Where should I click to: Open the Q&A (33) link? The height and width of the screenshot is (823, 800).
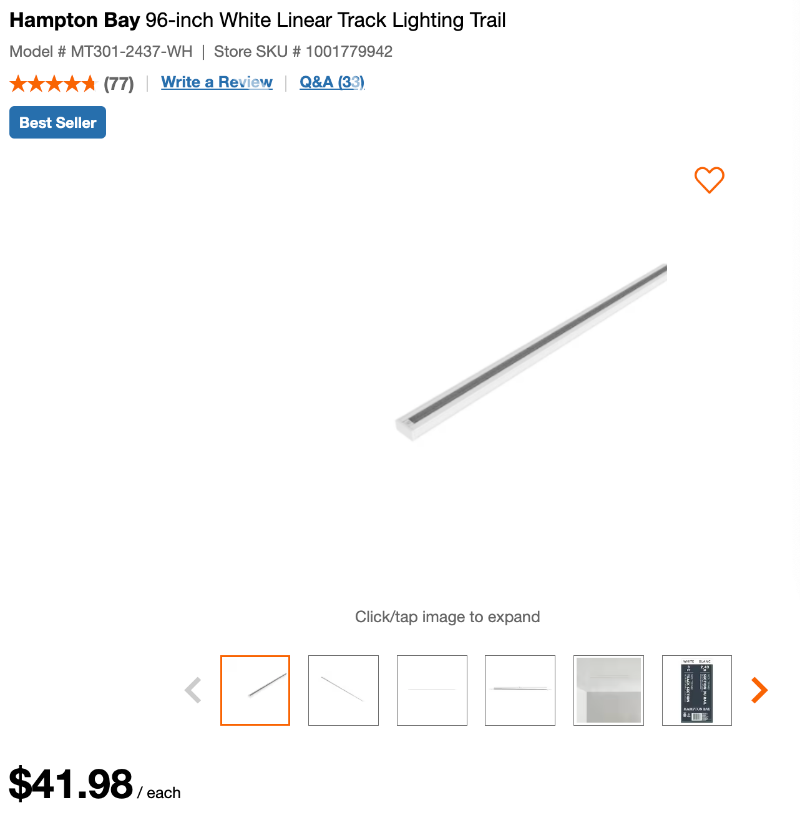click(x=332, y=82)
